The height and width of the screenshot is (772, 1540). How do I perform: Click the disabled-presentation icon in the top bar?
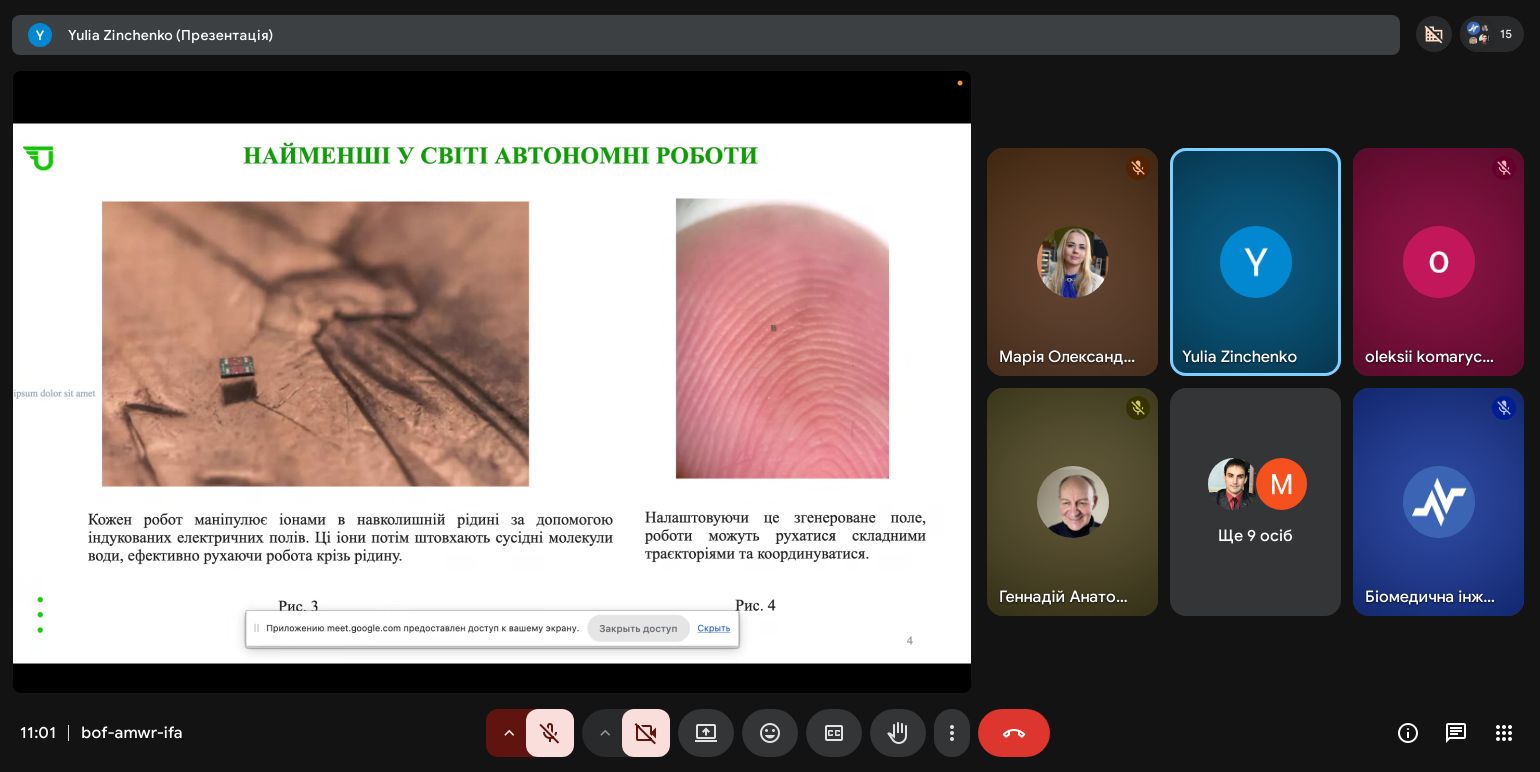pos(1433,34)
